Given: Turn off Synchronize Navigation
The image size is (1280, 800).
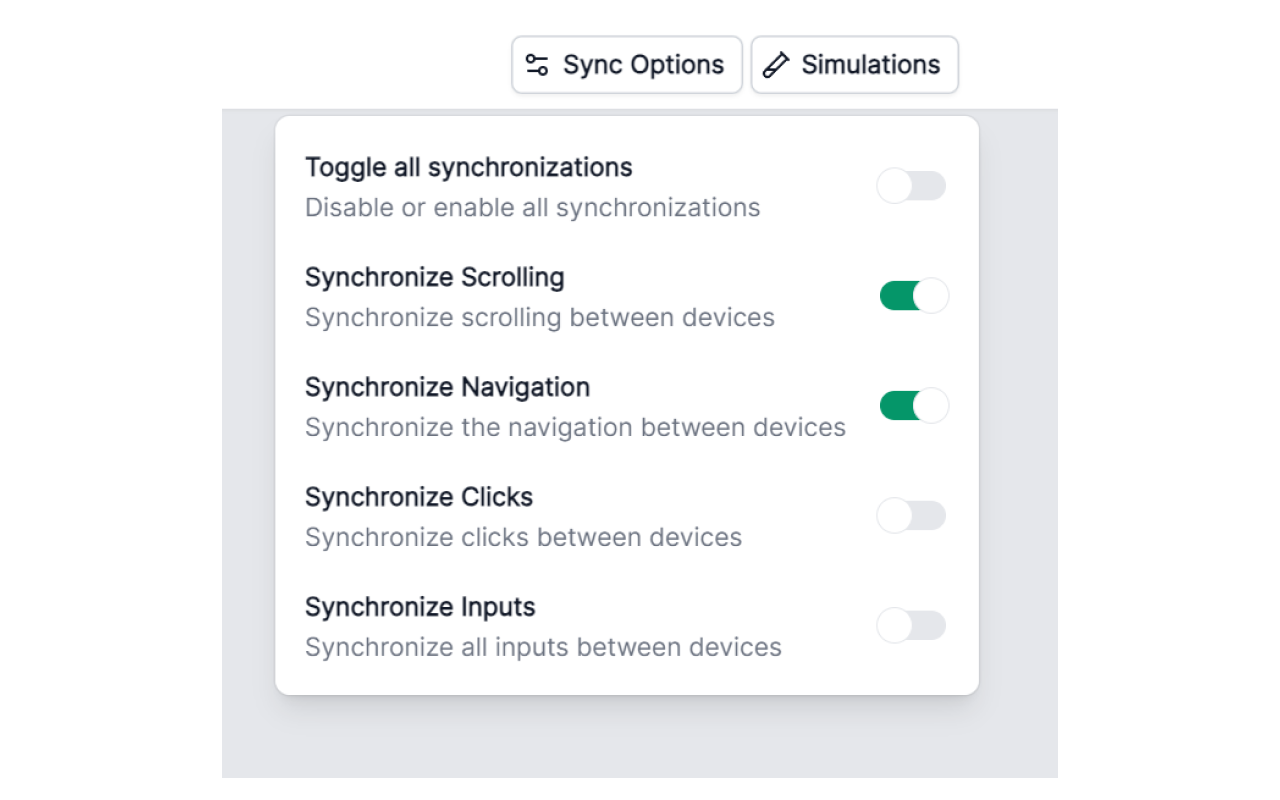Looking at the screenshot, I should 911,406.
